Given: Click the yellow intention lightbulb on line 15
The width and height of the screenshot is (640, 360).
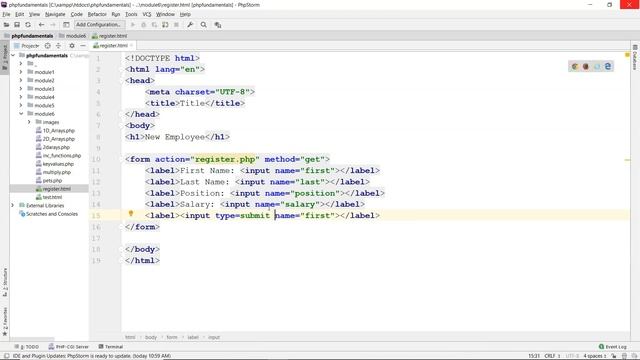Looking at the screenshot, I should [x=131, y=213].
